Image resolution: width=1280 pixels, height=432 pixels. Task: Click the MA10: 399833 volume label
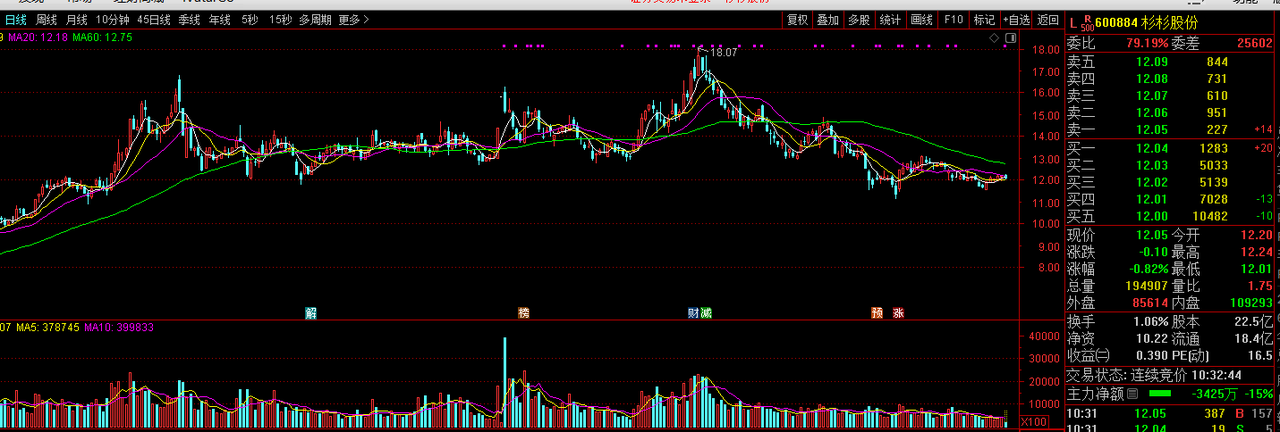point(119,327)
